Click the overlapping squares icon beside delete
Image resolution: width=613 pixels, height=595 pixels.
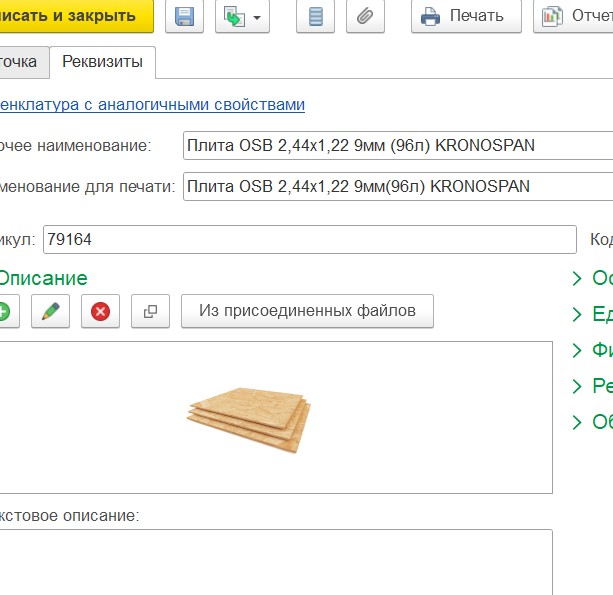click(151, 312)
